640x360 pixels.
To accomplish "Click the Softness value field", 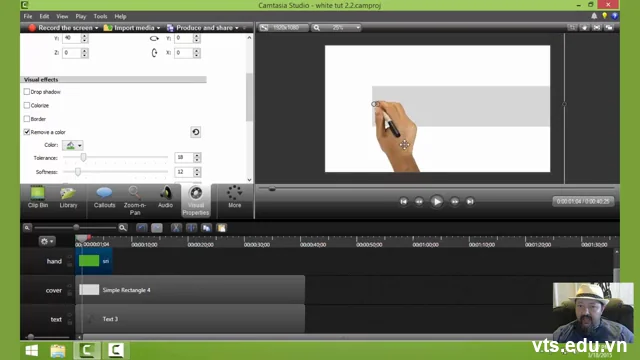I will pos(184,172).
